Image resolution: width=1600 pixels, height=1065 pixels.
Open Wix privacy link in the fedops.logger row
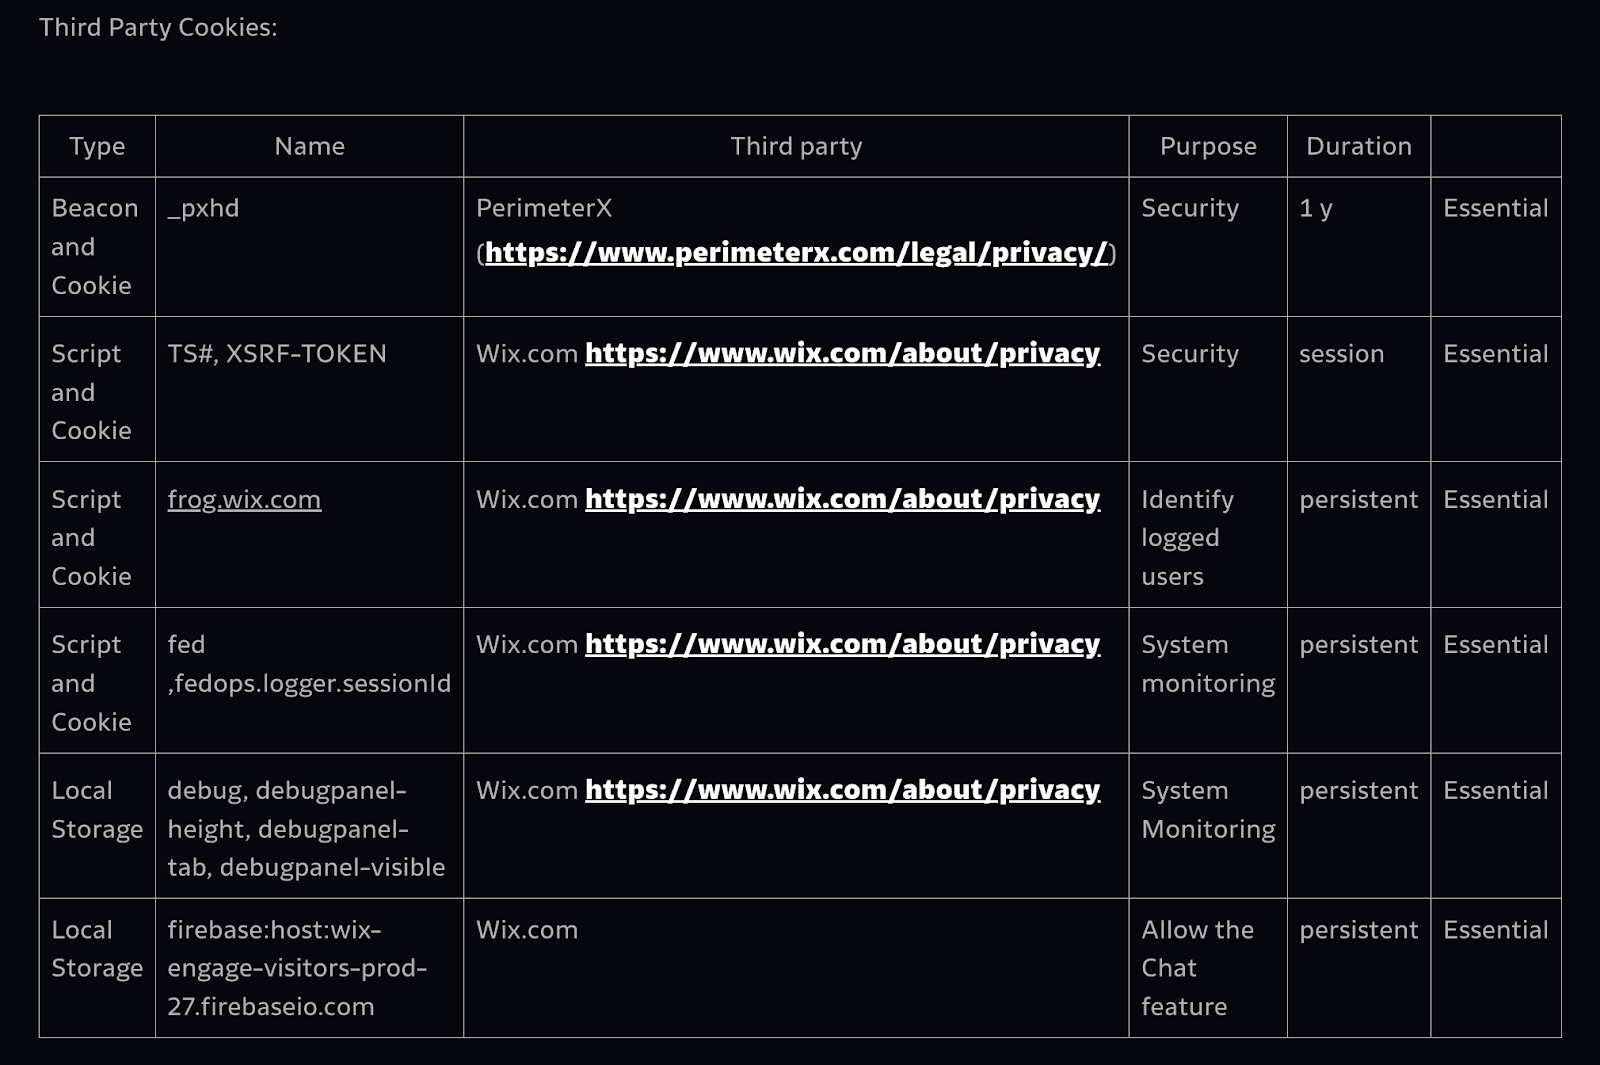click(x=842, y=644)
